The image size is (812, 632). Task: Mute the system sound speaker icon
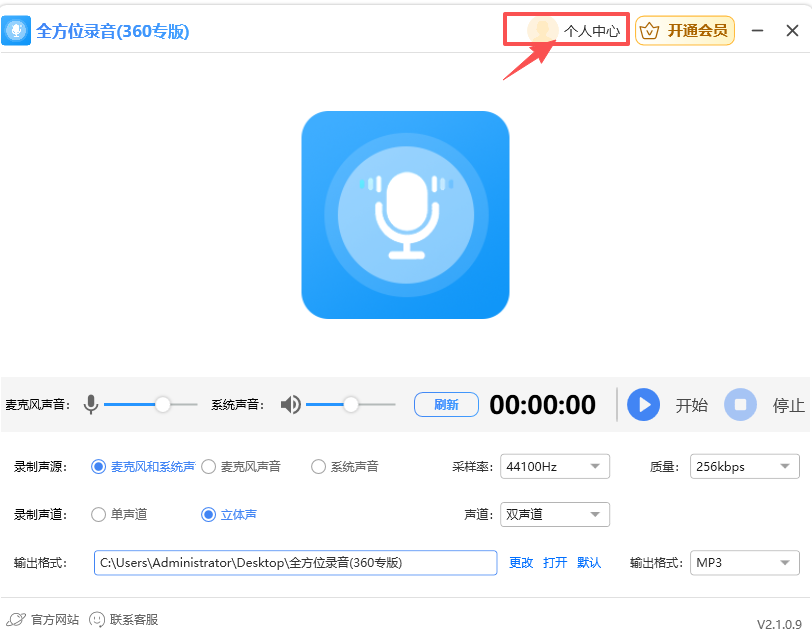pyautogui.click(x=291, y=405)
